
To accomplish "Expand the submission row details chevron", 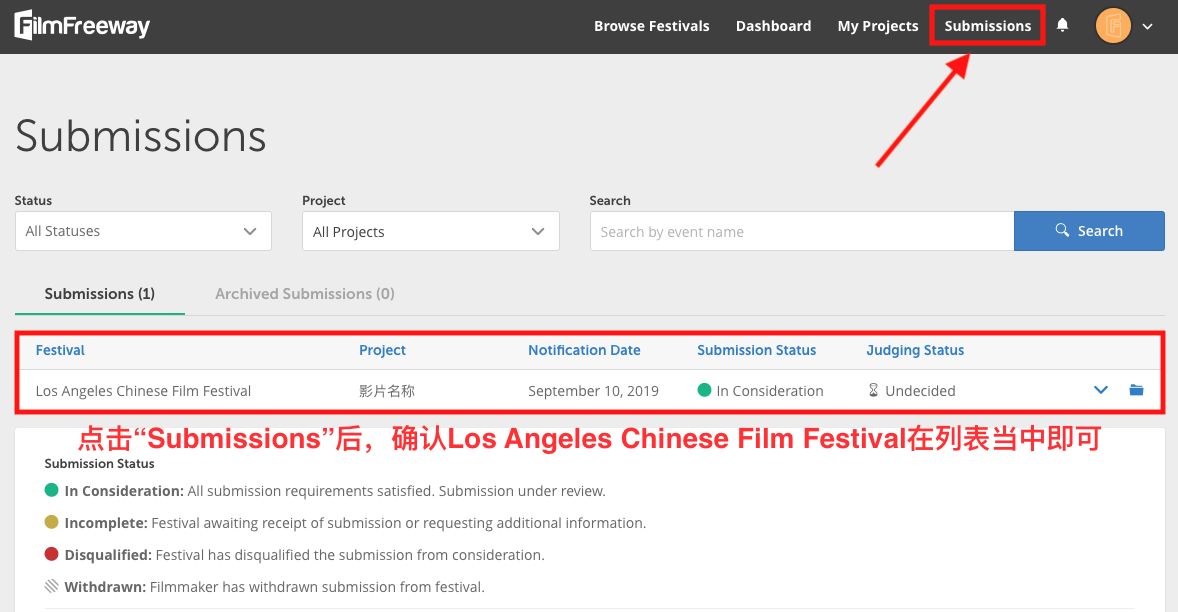I will click(1101, 390).
